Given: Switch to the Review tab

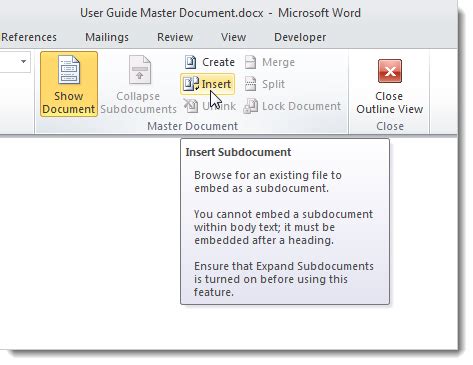Looking at the screenshot, I should click(x=175, y=37).
